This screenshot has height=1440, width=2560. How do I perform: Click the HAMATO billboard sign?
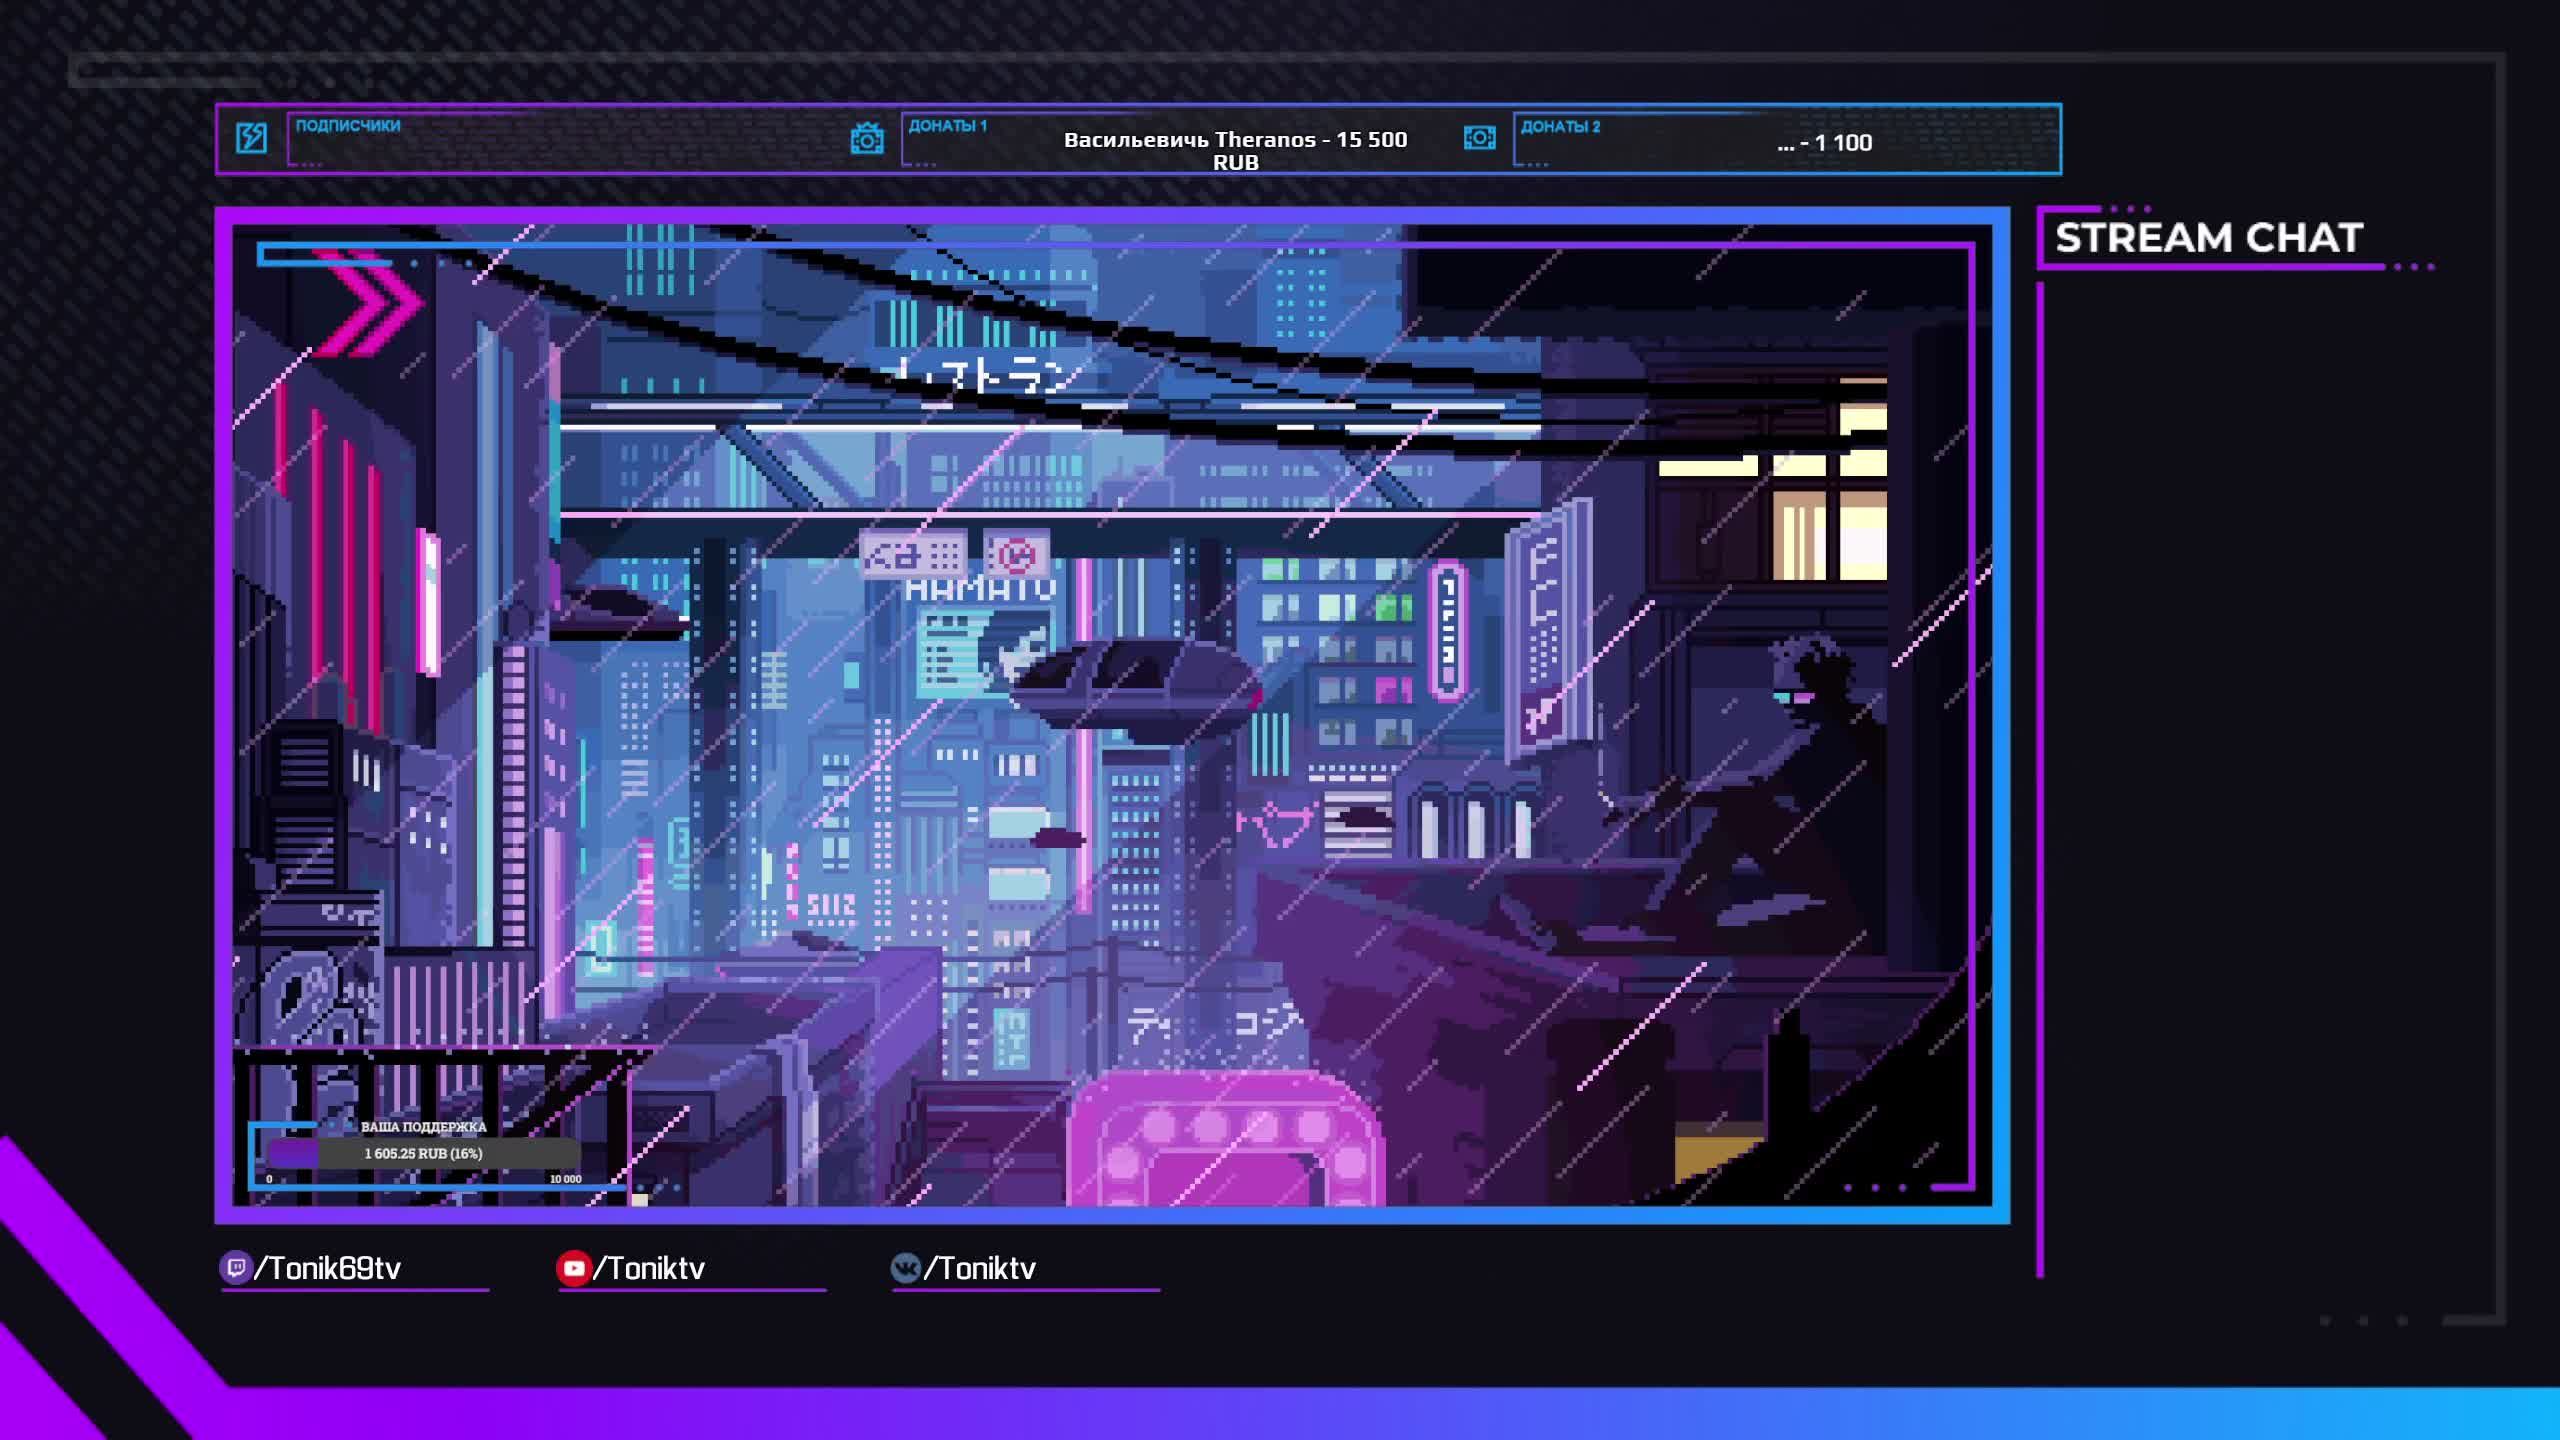point(980,590)
